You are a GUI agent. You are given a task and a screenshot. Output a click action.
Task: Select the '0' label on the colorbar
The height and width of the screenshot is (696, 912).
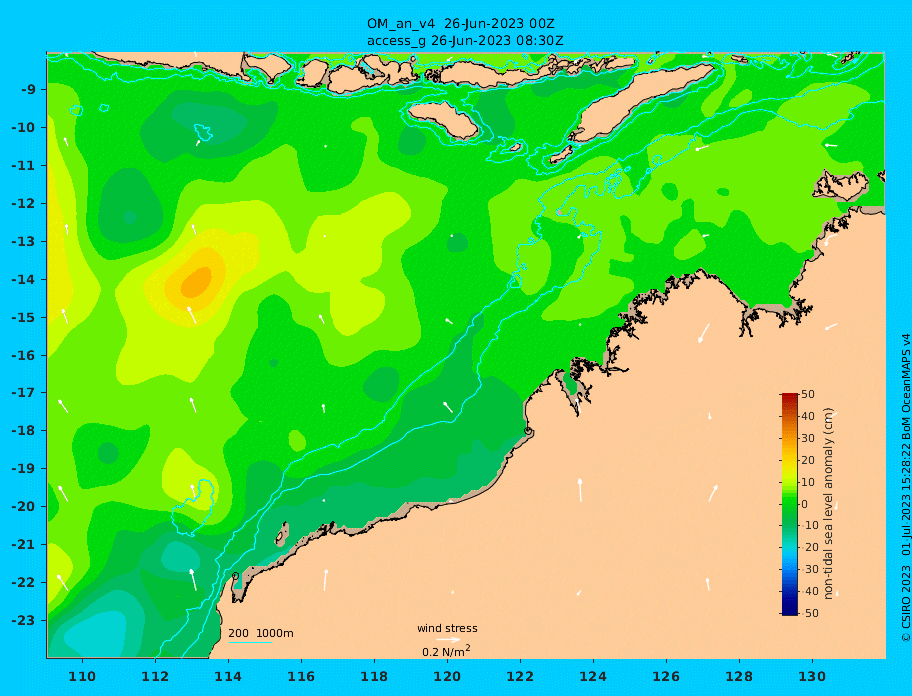point(805,504)
